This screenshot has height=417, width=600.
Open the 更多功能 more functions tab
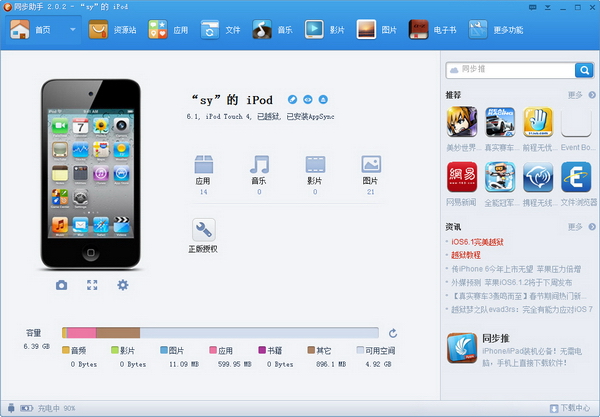[495, 30]
